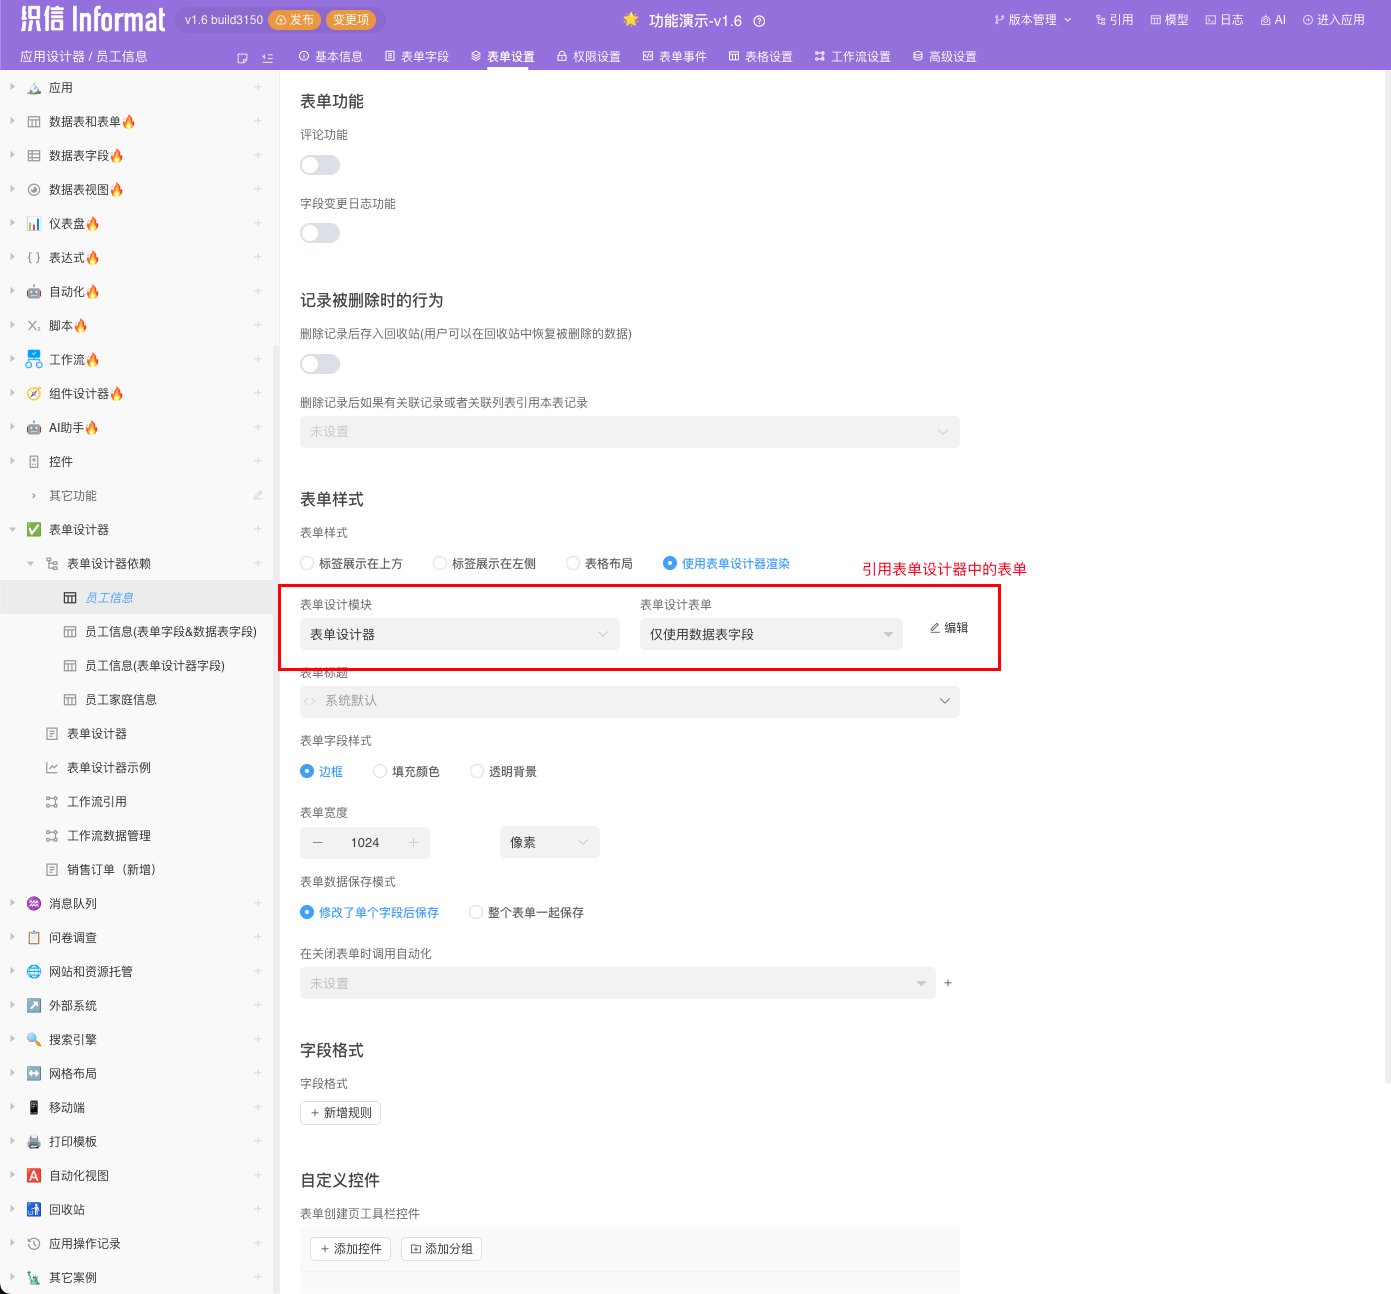This screenshot has width=1391, height=1294.
Task: Open the 仅使用数据表字段 form dropdown
Action: coord(770,634)
